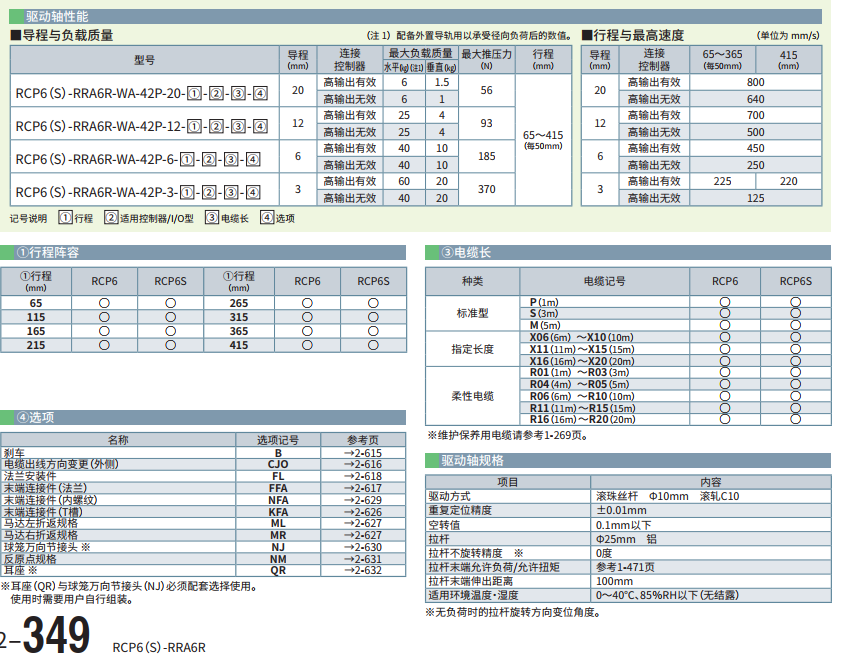Image resolution: width=853 pixels, height=654 pixels.
Task: Click max thrust value "56"
Action: point(486,90)
